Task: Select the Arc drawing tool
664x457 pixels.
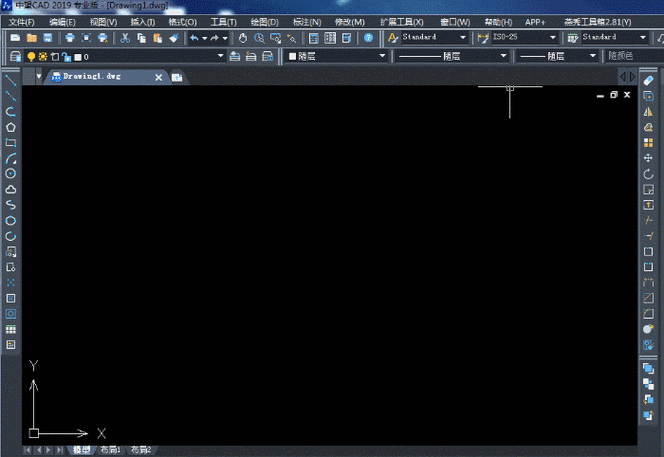Action: pyautogui.click(x=11, y=158)
